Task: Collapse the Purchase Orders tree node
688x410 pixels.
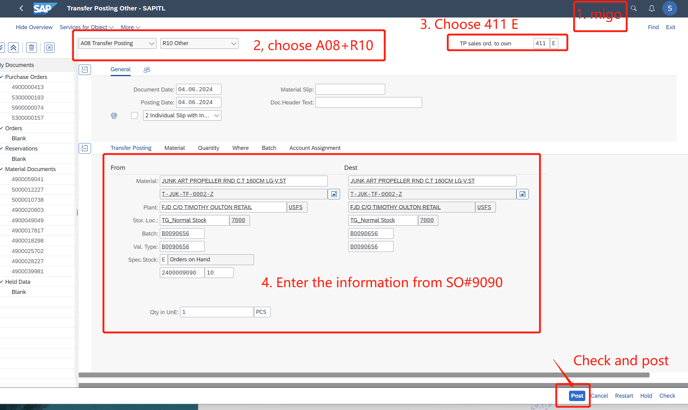Action: coord(3,77)
